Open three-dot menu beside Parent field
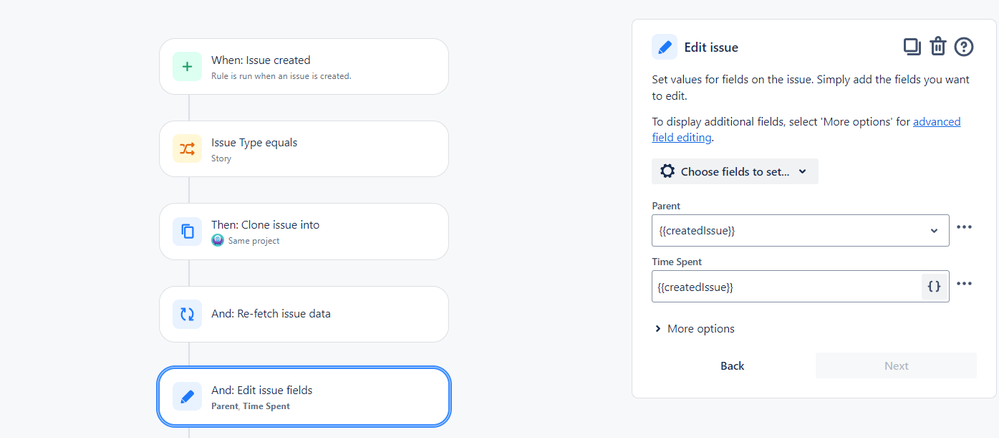Image resolution: width=999 pixels, height=438 pixels. [x=964, y=227]
